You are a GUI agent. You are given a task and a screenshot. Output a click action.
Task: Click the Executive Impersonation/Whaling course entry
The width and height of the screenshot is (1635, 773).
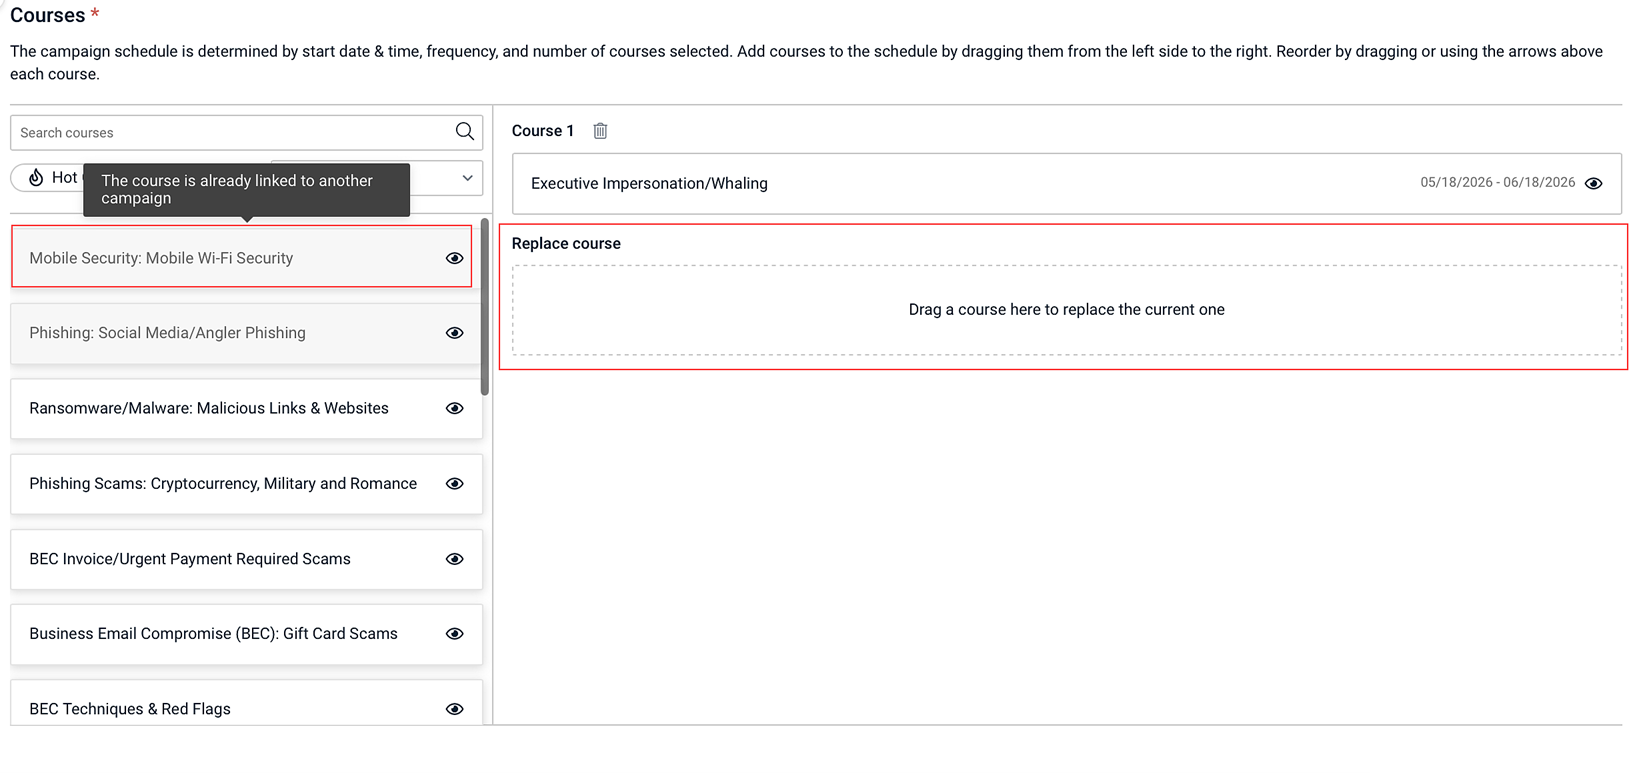pyautogui.click(x=1066, y=183)
